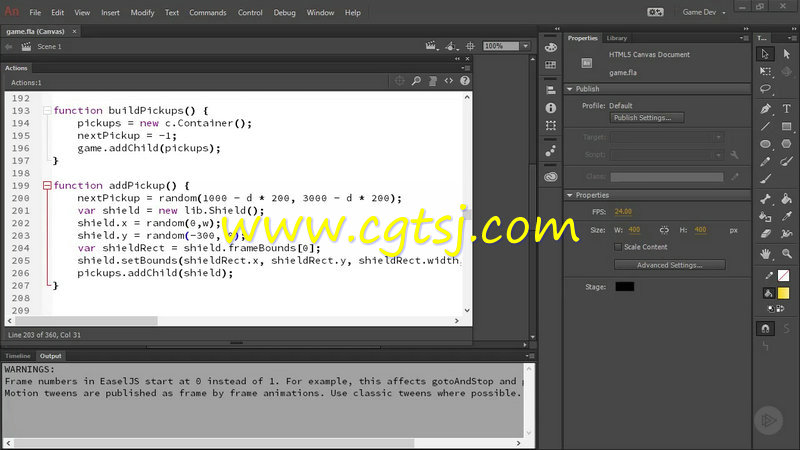Viewport: 800px width, 450px height.
Task: Open the Debug menu
Action: pos(284,13)
